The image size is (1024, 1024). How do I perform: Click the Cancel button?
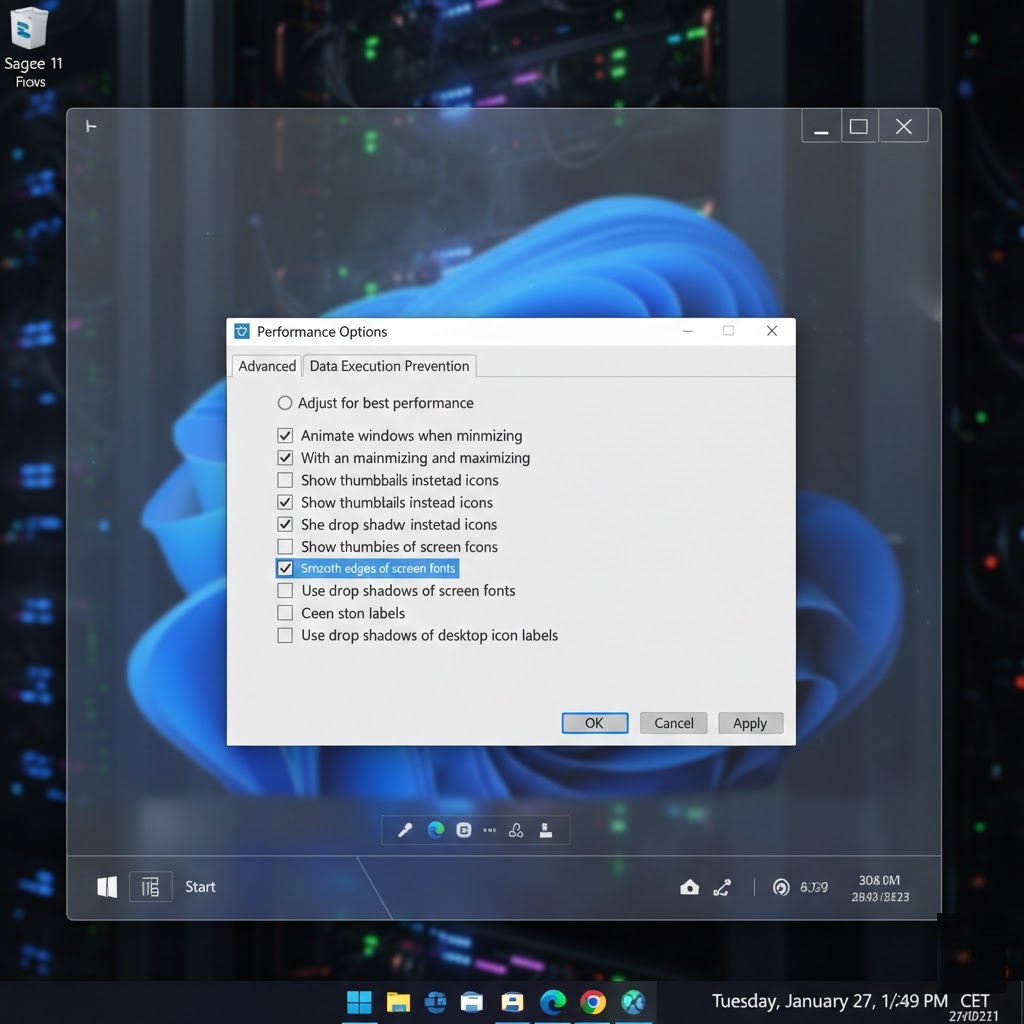673,723
